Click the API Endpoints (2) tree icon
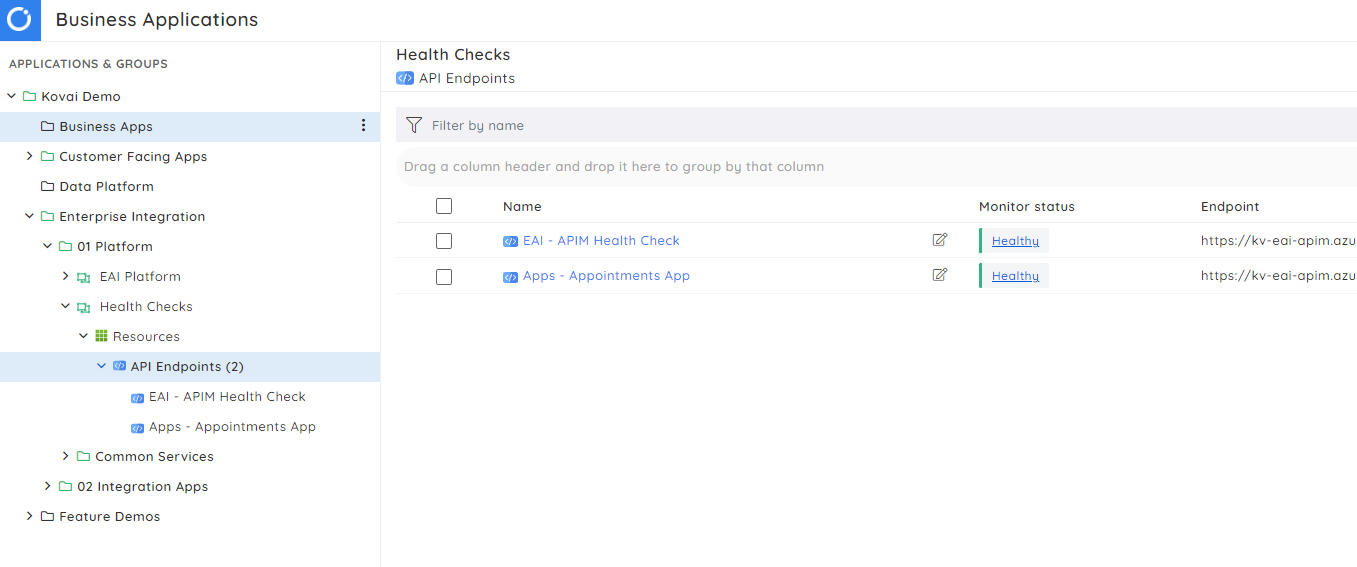The image size is (1357, 567). tap(119, 367)
